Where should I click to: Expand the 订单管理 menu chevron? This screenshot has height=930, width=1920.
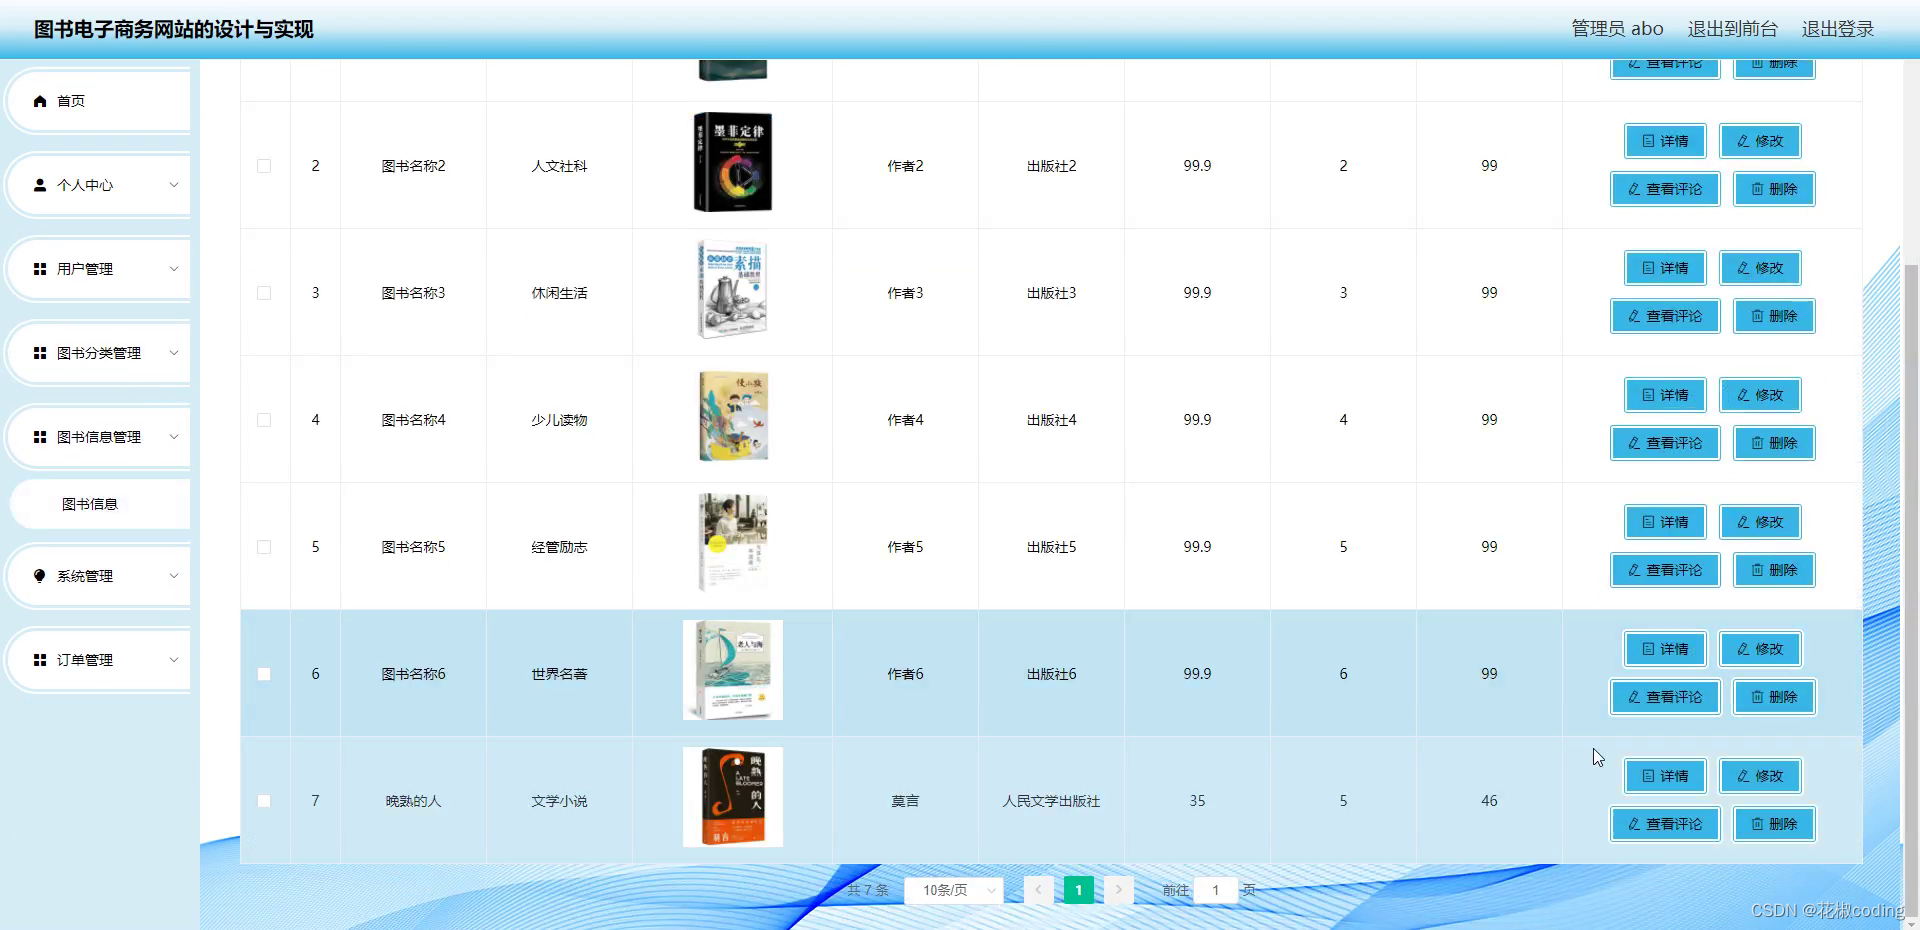(174, 660)
